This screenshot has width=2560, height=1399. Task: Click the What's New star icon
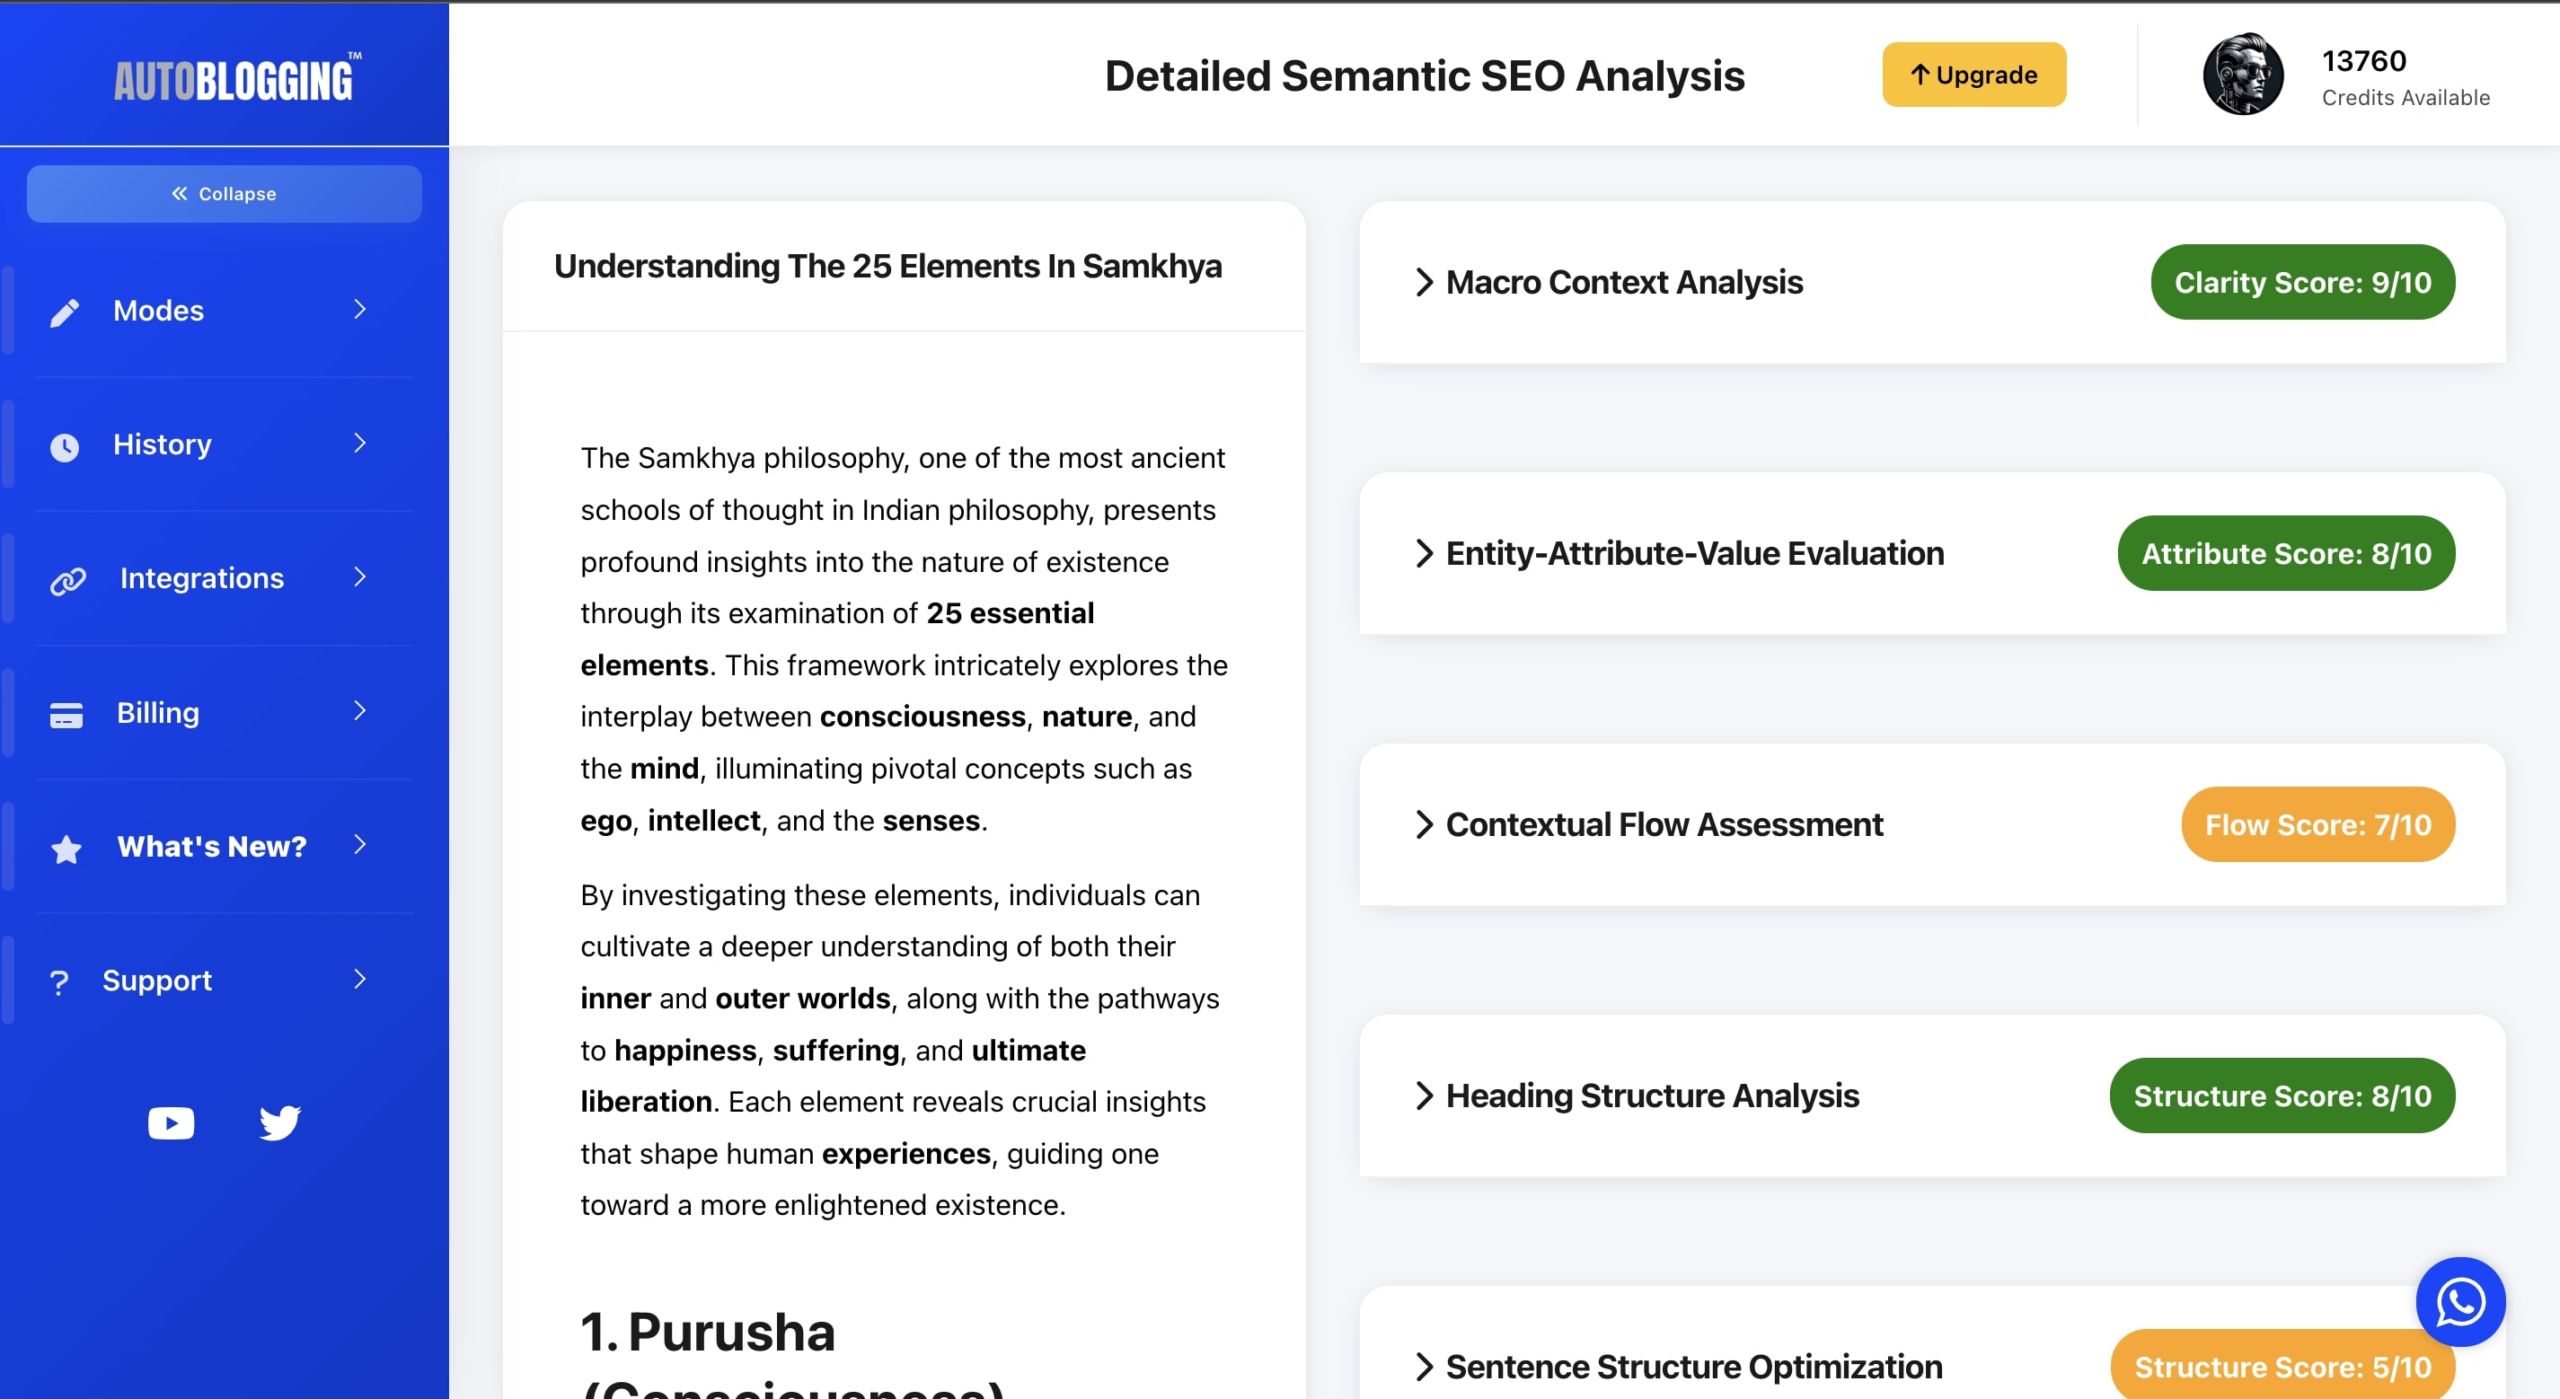point(66,849)
